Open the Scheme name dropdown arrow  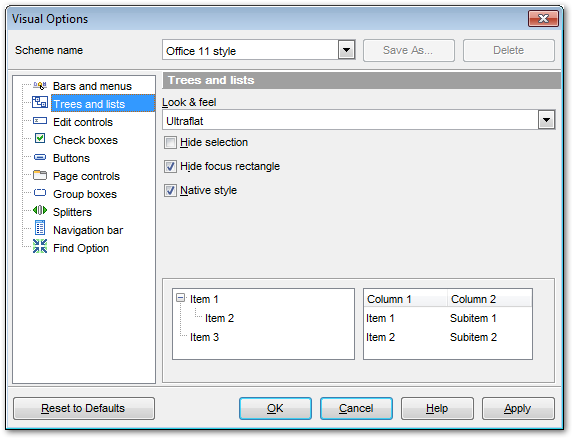[346, 50]
